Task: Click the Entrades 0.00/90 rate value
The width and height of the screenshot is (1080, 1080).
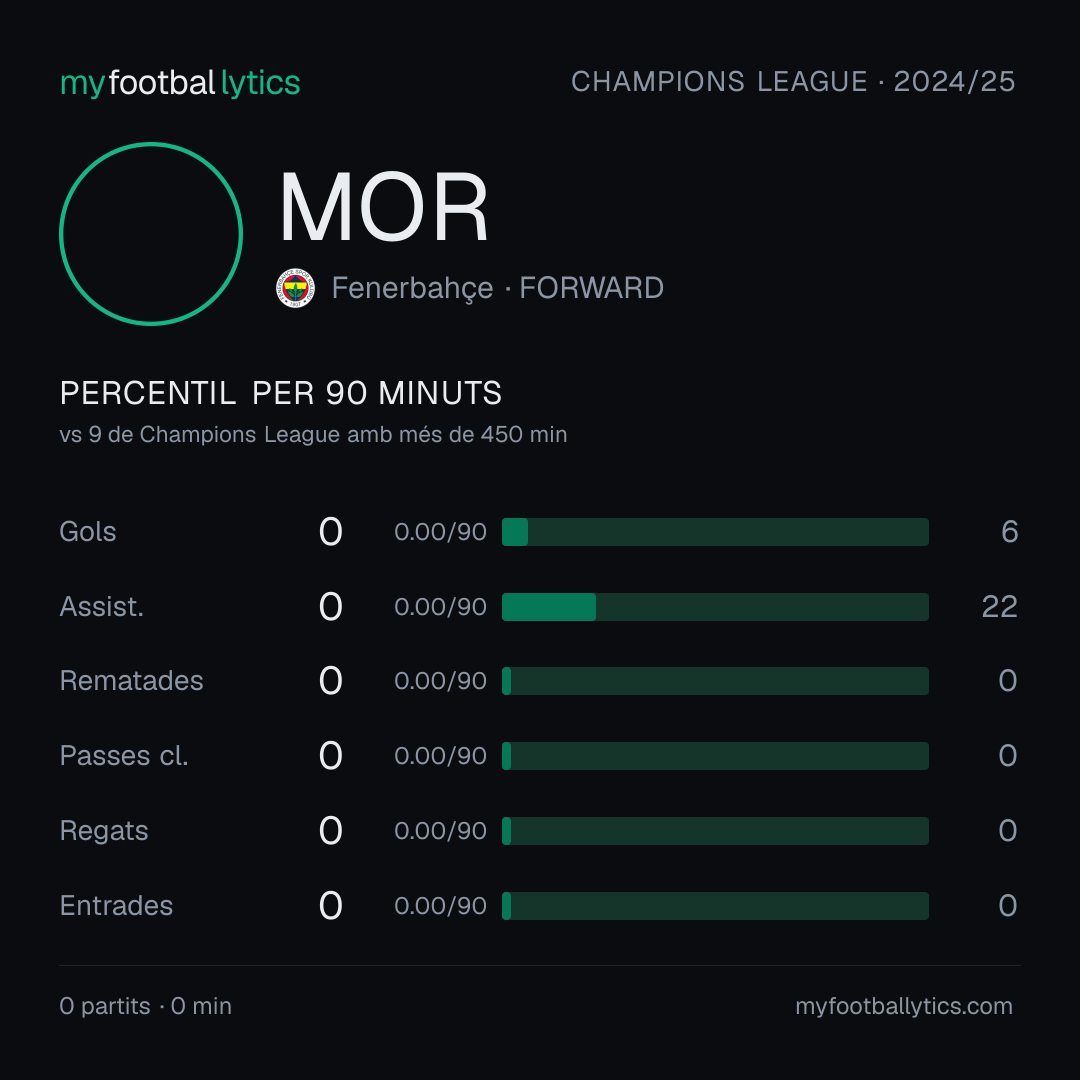Action: (x=440, y=906)
